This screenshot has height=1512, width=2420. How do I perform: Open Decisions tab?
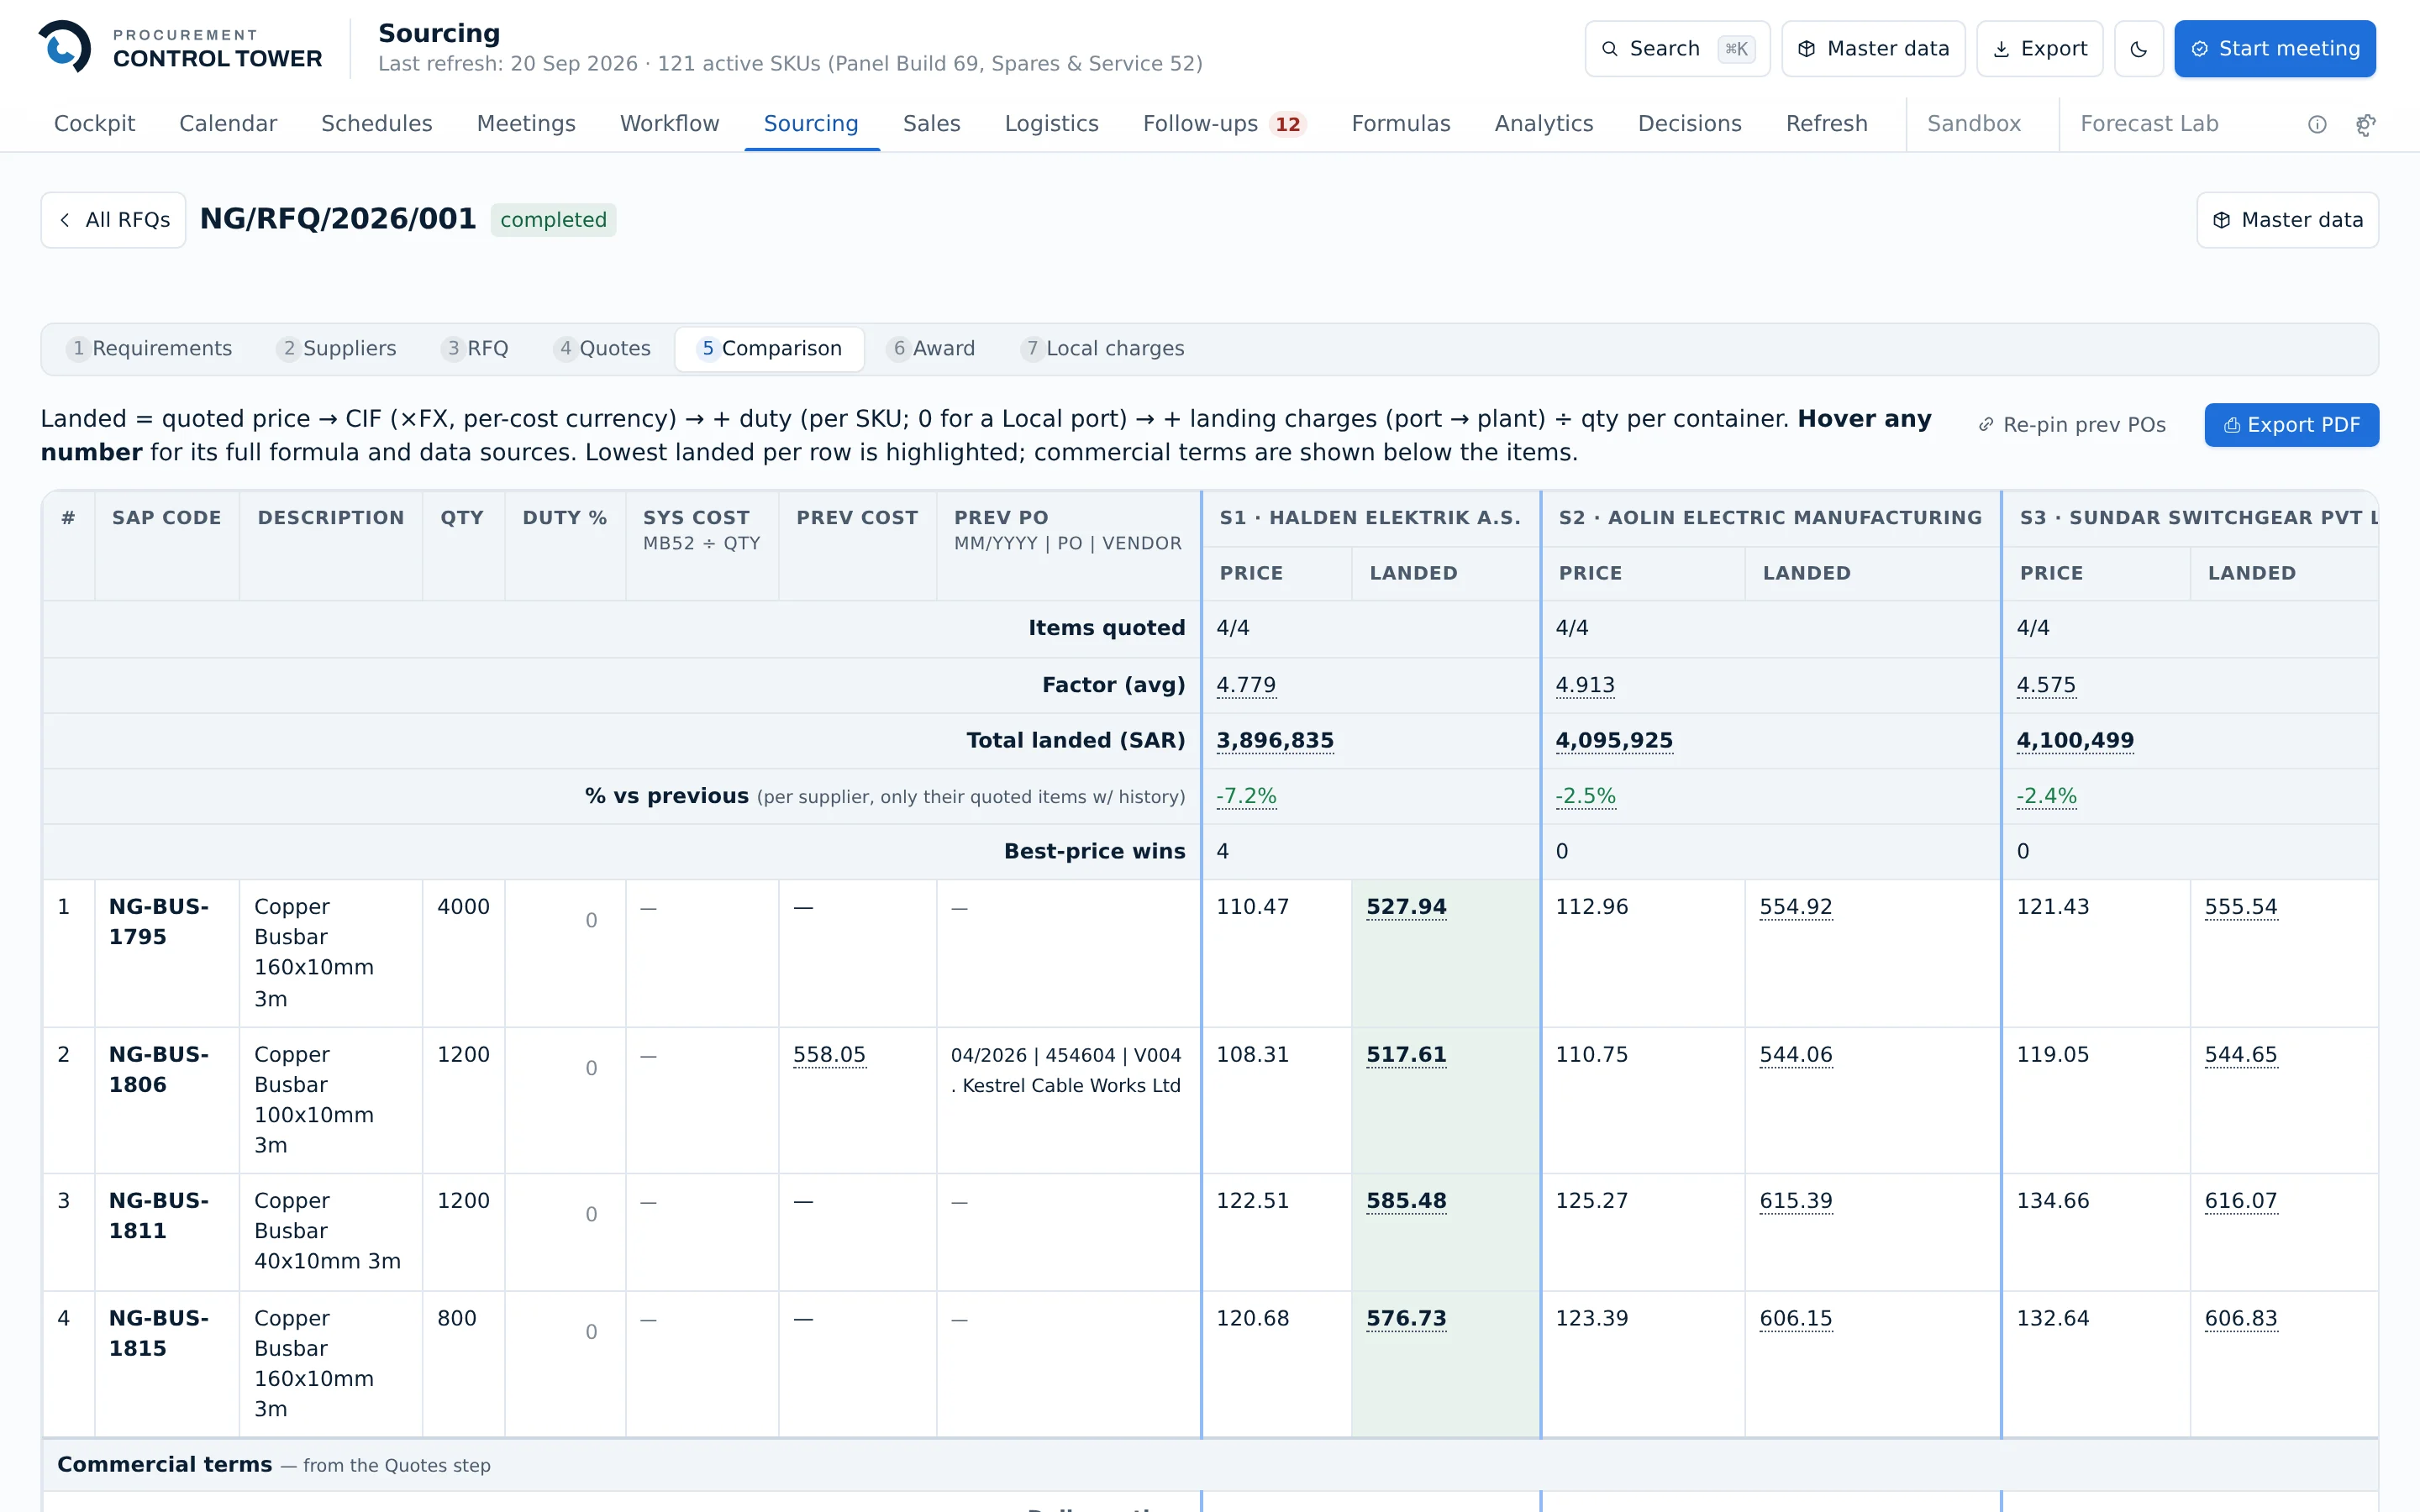tap(1689, 124)
